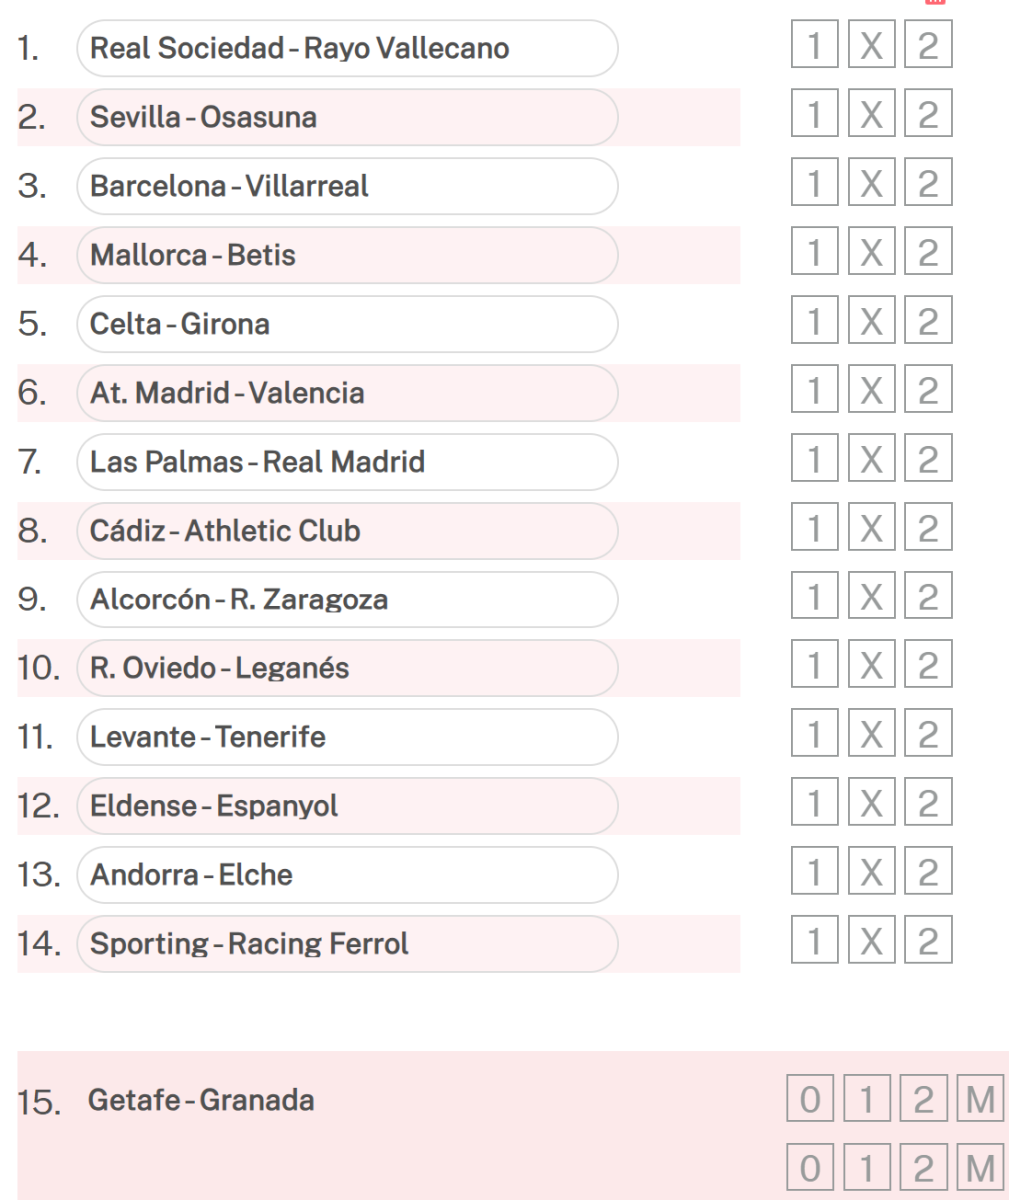The height and width of the screenshot is (1200, 1009).
Task: Mark 2 for R. Oviedo - Leganés
Action: click(x=928, y=669)
